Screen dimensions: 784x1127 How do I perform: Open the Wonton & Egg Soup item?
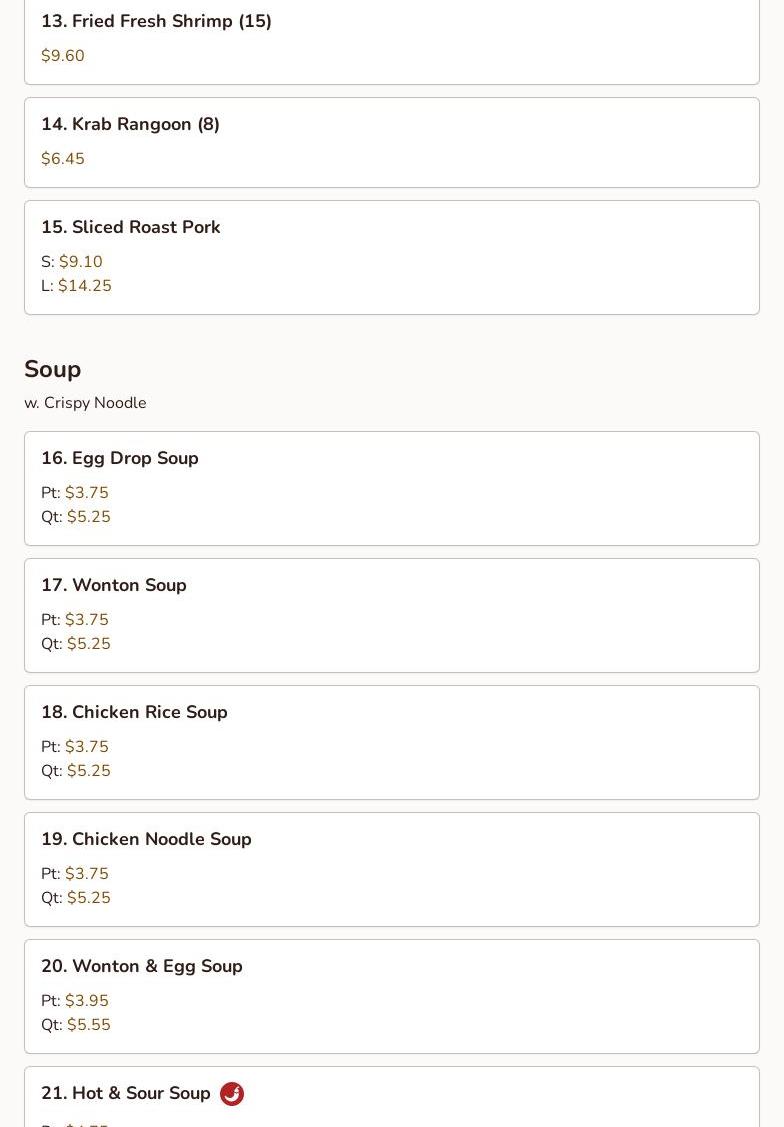[x=142, y=966]
